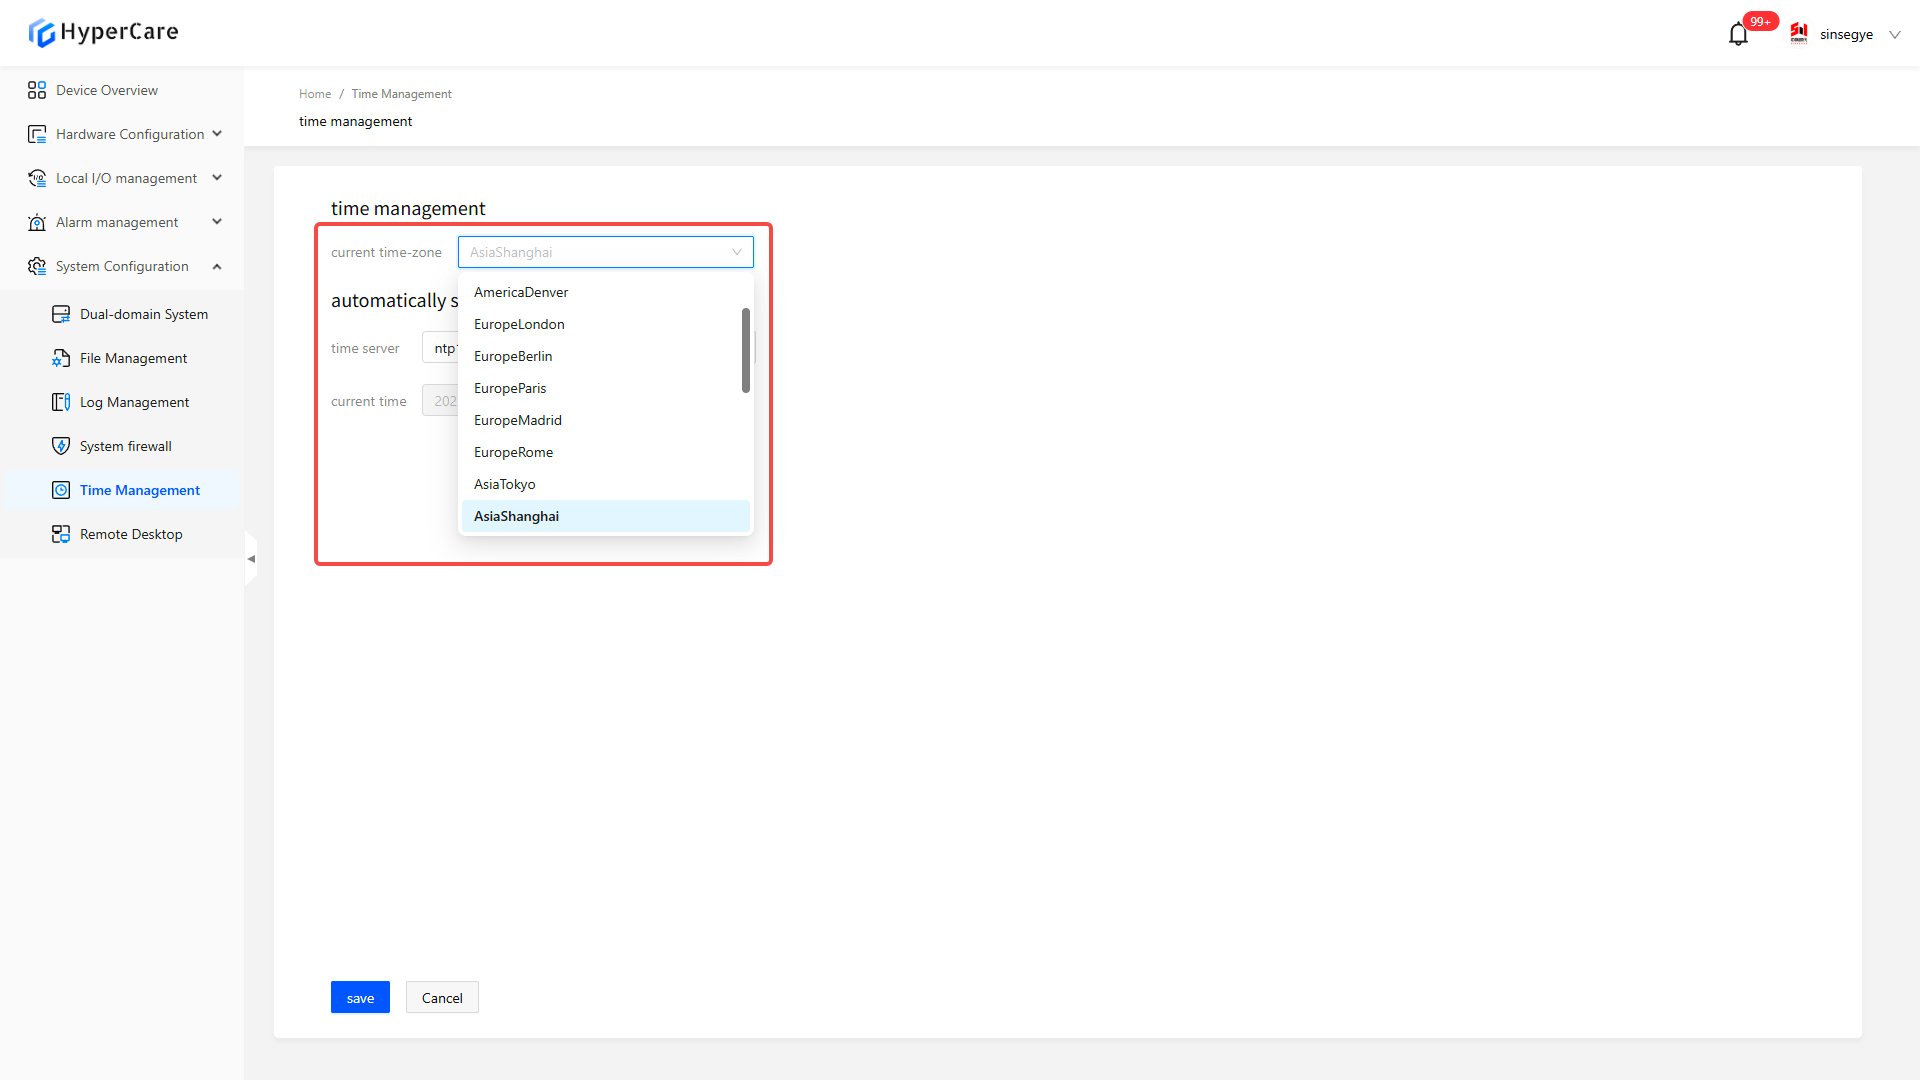Click the File Management icon
1920x1080 pixels.
tap(61, 358)
